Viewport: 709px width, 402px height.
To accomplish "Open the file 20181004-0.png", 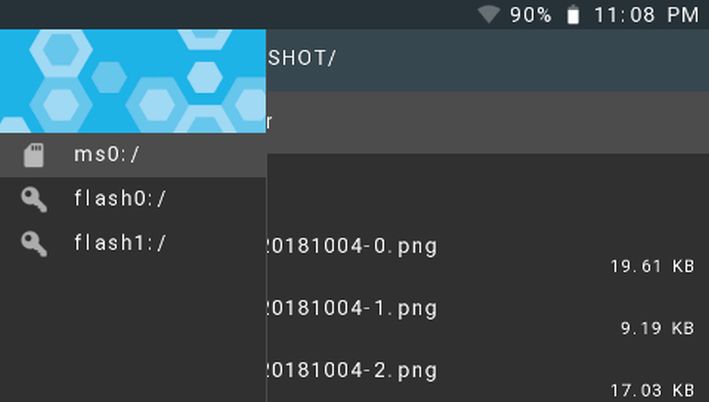I will [352, 247].
